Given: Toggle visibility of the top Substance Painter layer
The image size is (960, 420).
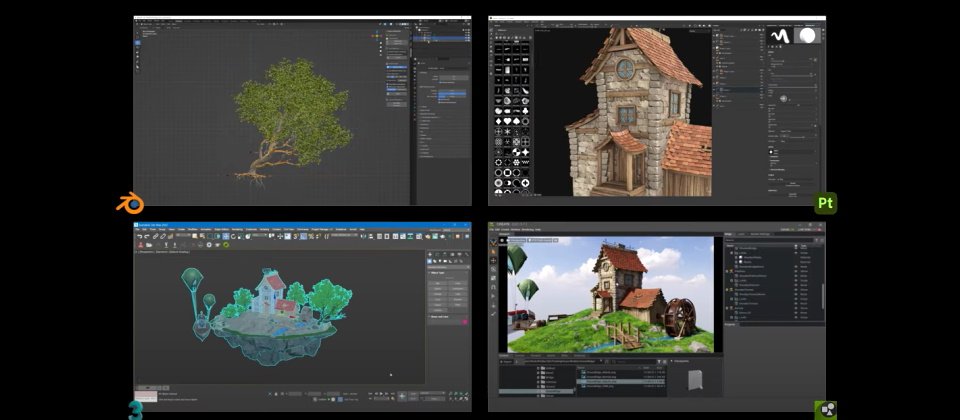Looking at the screenshot, I should pyautogui.click(x=714, y=36).
